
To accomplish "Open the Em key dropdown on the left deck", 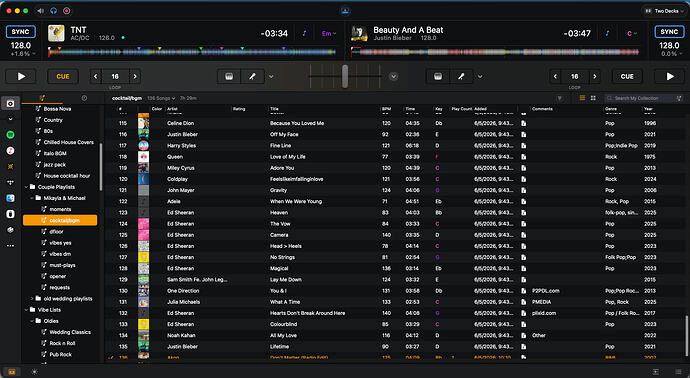I will coord(329,33).
